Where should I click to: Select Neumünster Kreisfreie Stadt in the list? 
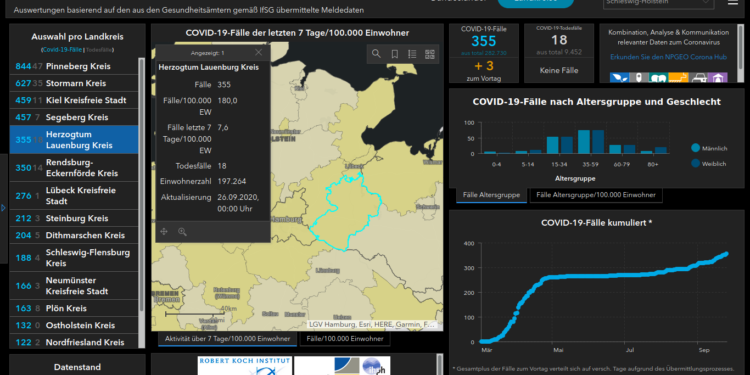[74, 286]
